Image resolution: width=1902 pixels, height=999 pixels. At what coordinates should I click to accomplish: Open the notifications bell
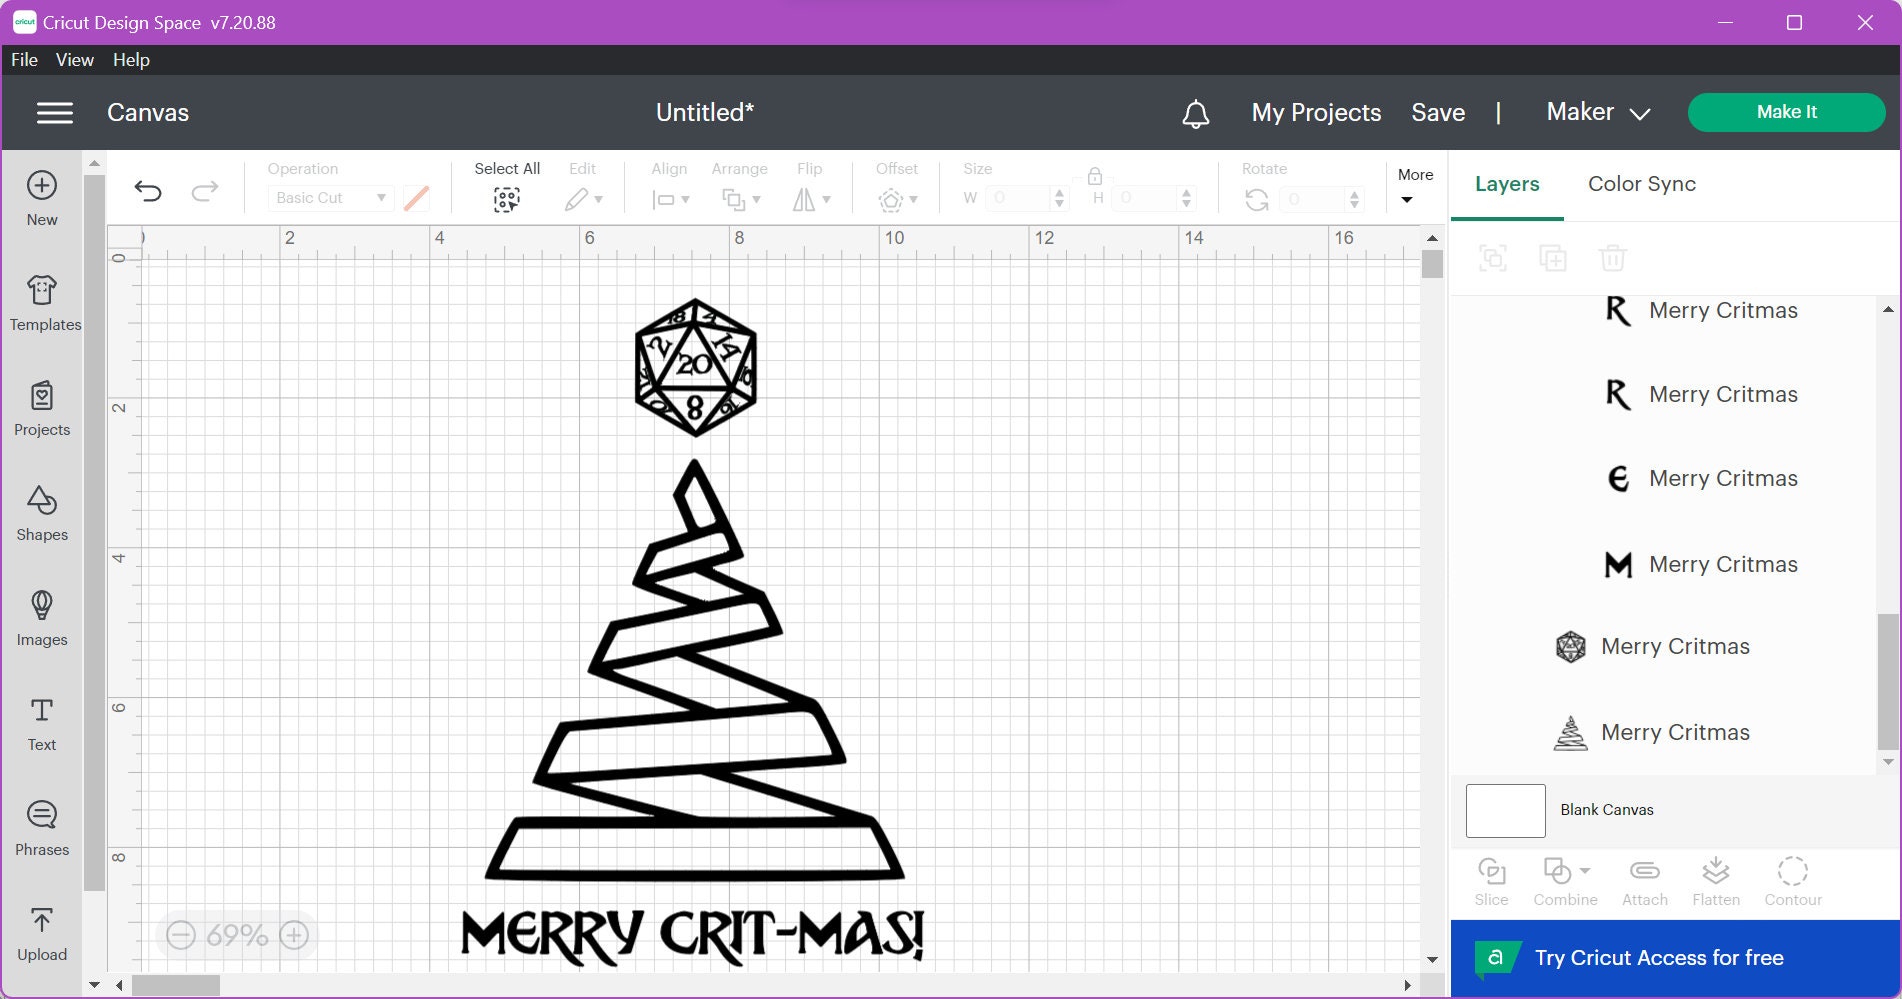pyautogui.click(x=1196, y=112)
